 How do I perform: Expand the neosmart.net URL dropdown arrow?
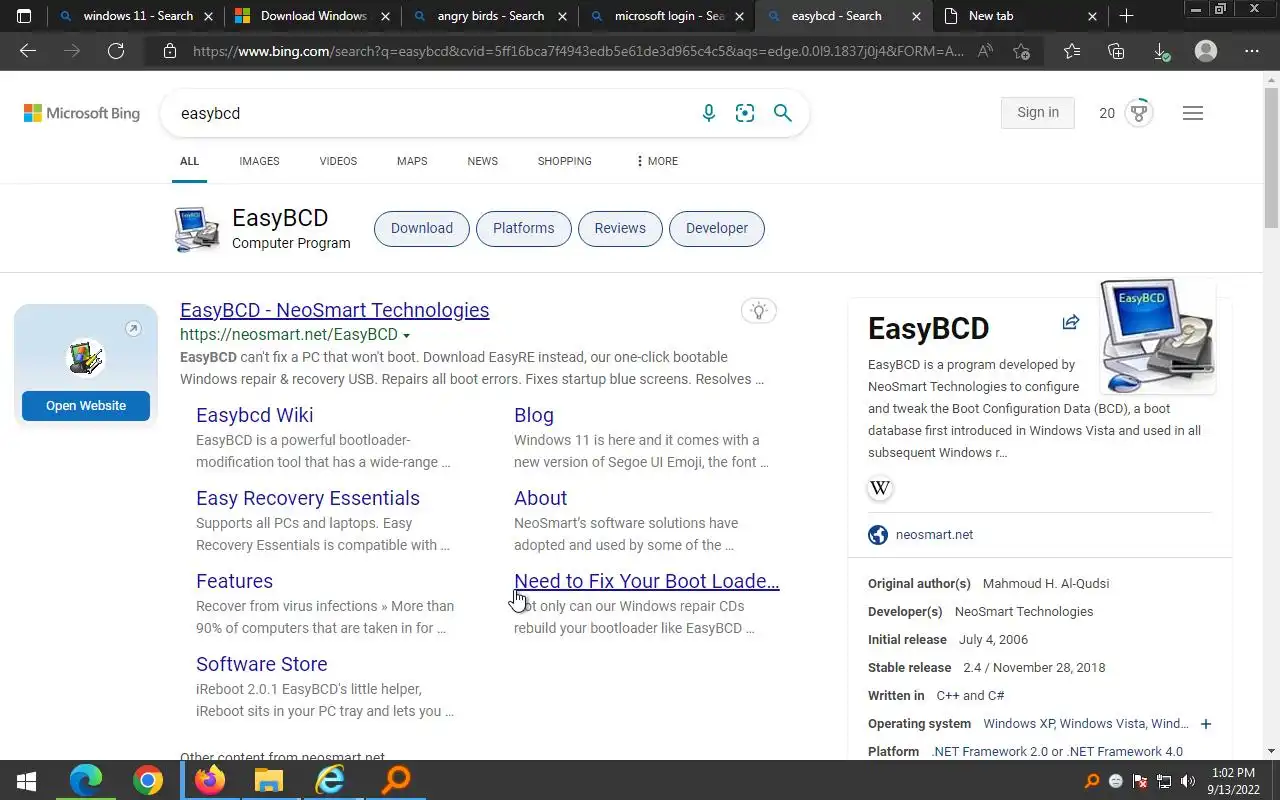406,335
